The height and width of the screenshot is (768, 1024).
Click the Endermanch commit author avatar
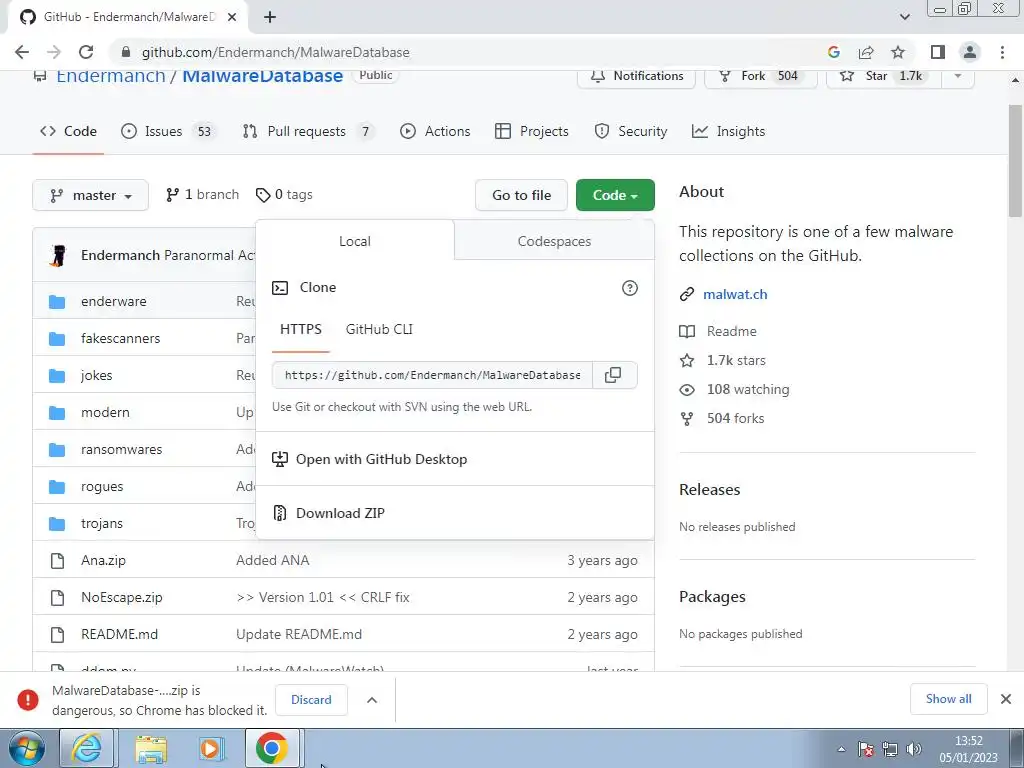[x=58, y=255]
